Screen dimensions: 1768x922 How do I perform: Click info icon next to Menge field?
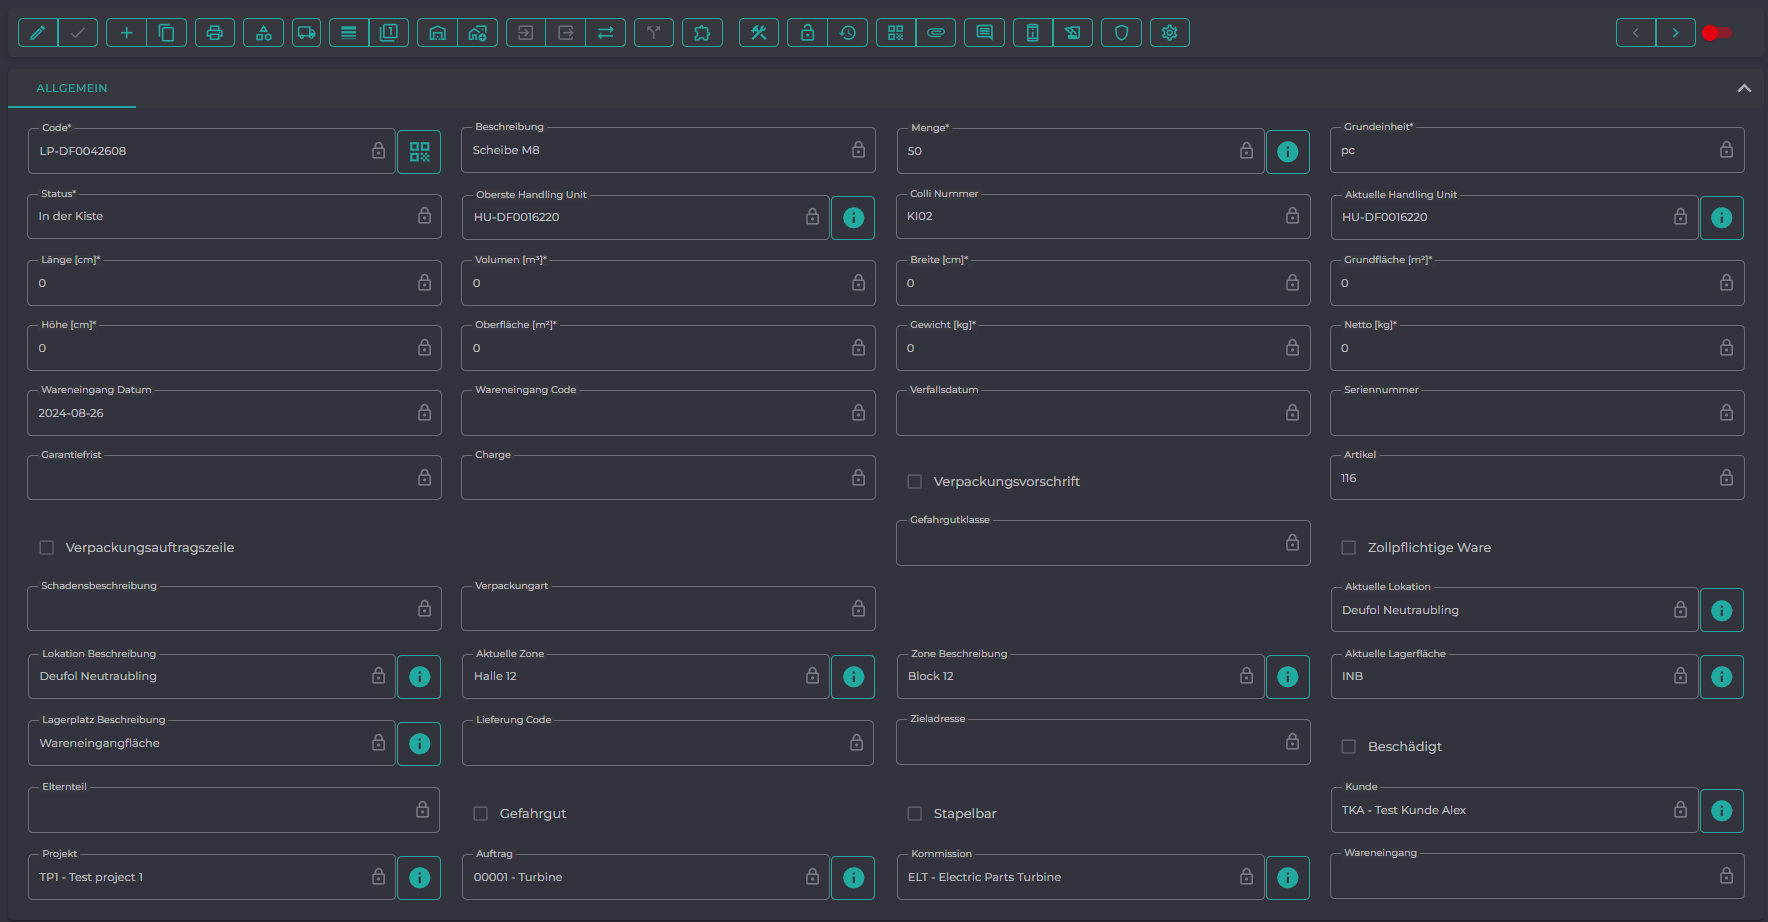click(x=1288, y=152)
